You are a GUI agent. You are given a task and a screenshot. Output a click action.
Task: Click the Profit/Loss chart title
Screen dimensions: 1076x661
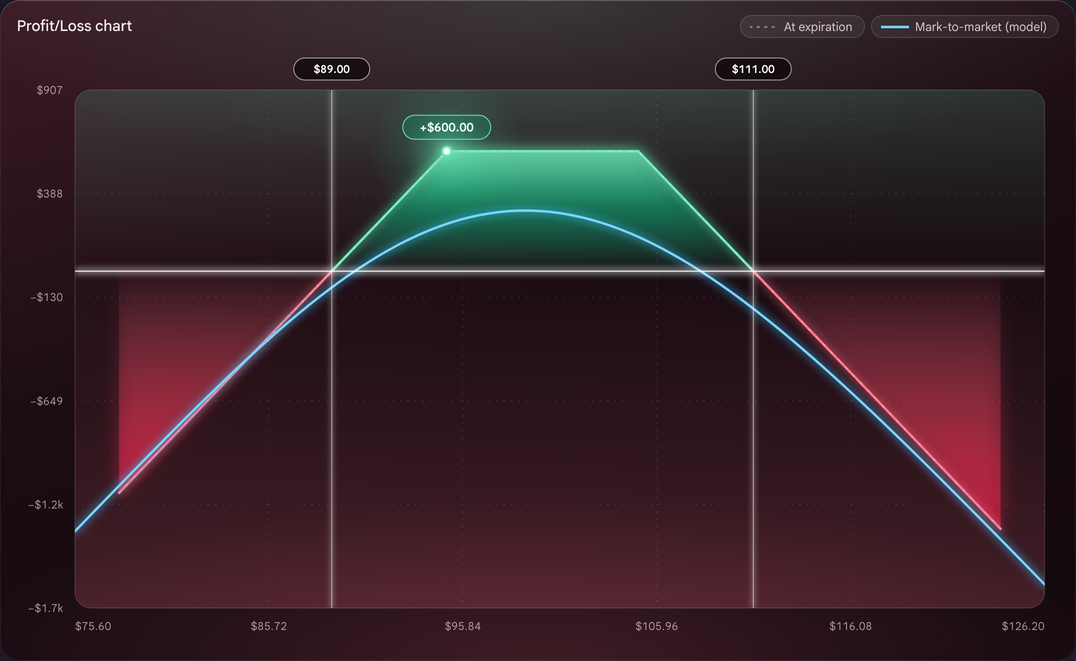[74, 26]
